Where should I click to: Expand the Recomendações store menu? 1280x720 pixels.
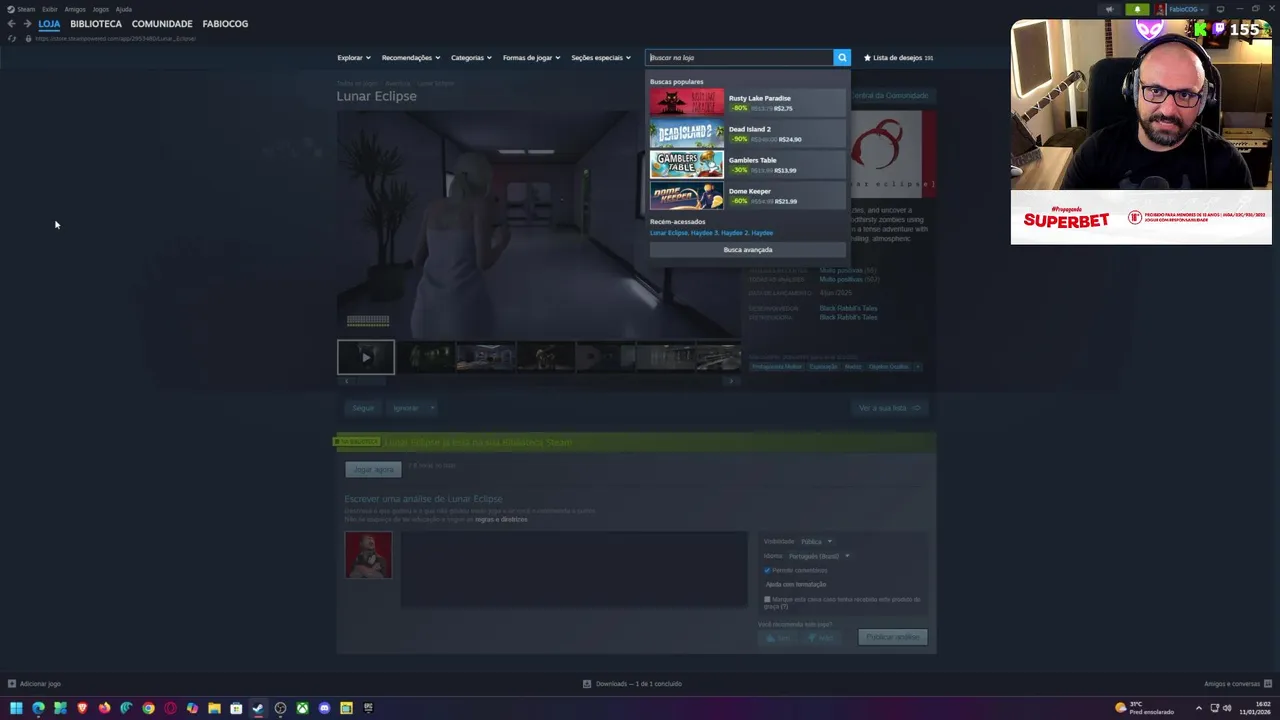click(410, 58)
